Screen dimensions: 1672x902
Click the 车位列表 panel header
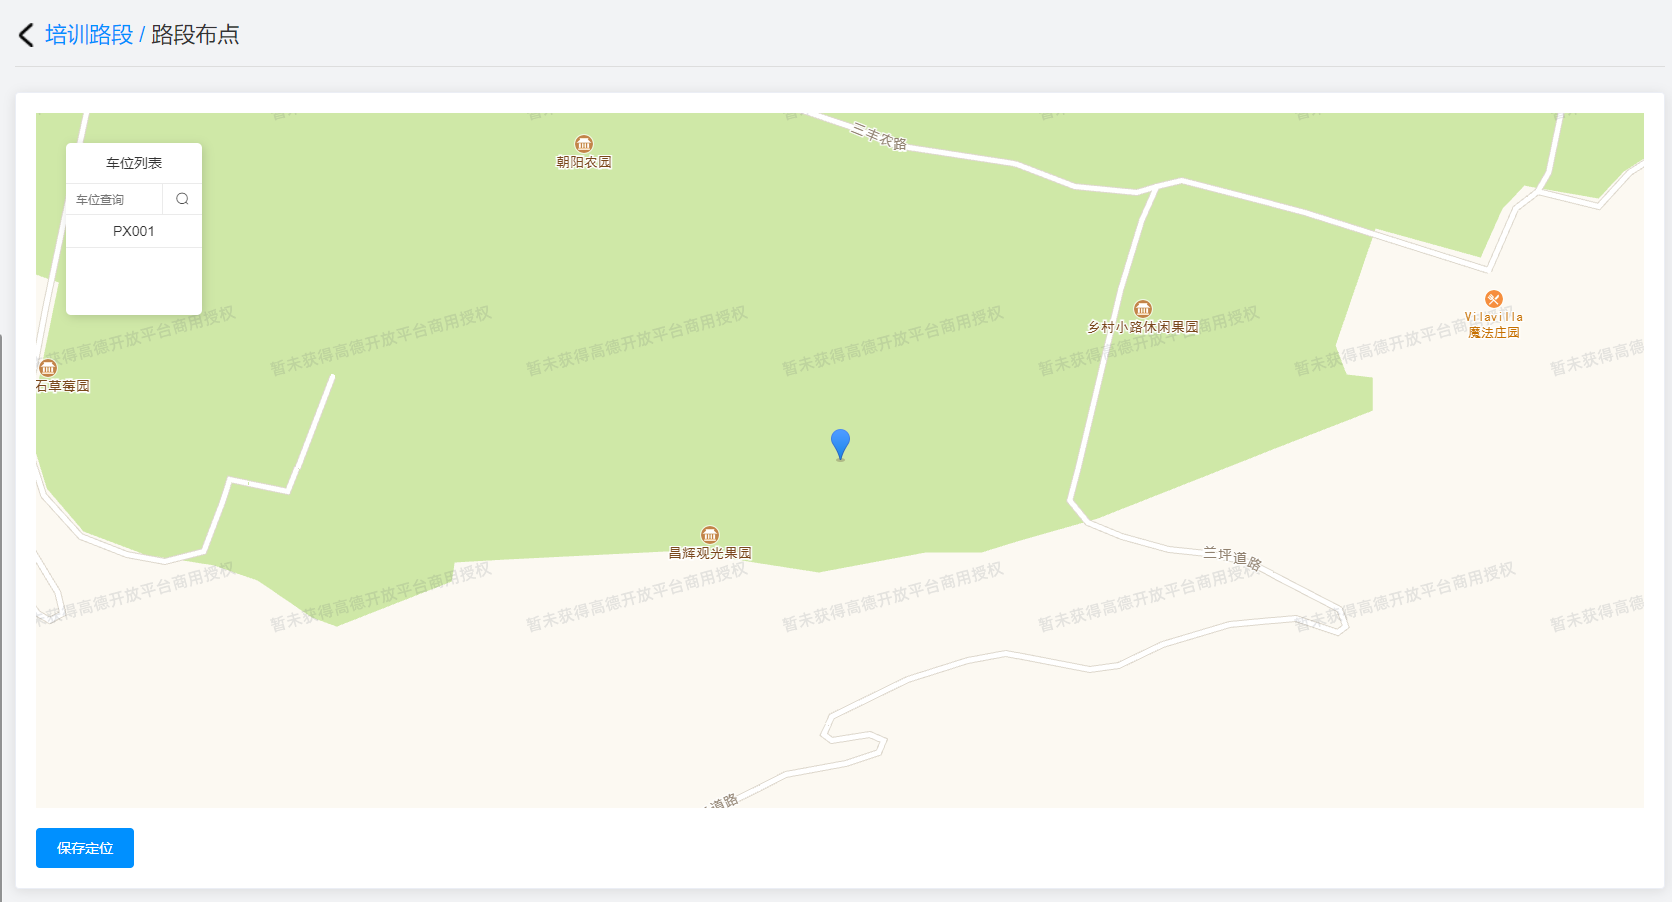pos(134,163)
